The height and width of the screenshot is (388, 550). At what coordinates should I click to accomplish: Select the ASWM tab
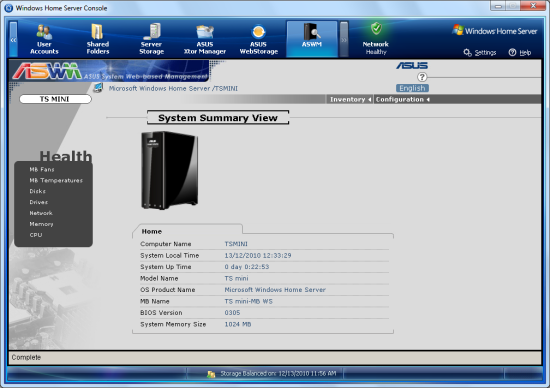312,39
